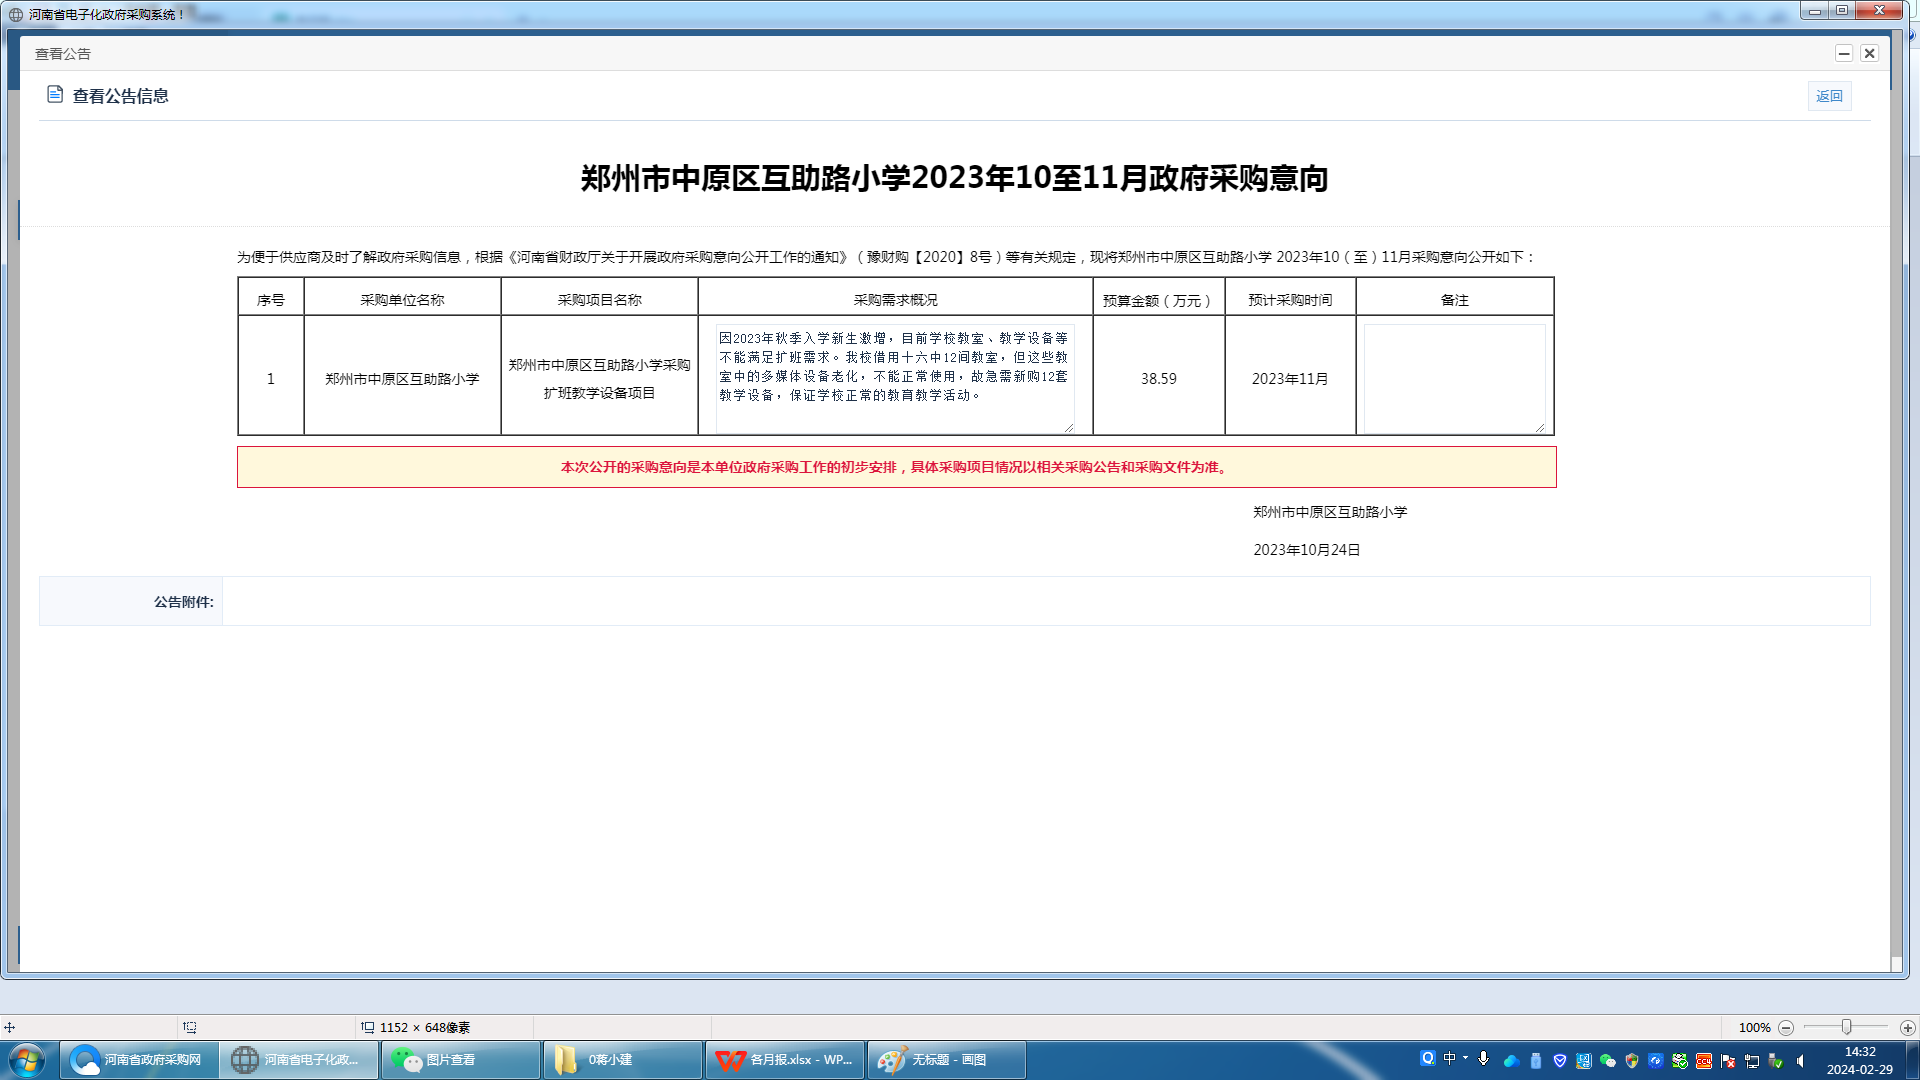1920x1080 pixels.
Task: Click the WeChat tray icon
Action: point(1608,1061)
